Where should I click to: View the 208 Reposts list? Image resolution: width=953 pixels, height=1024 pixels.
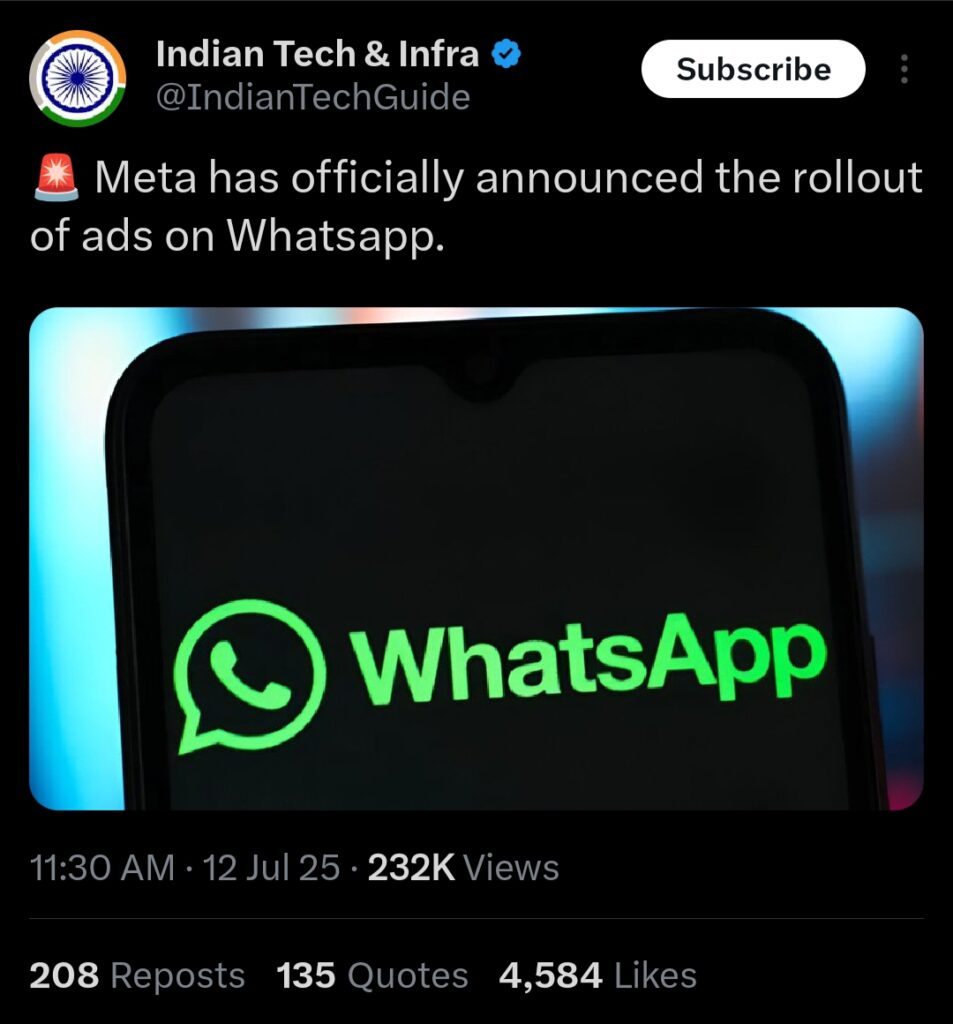[x=137, y=976]
